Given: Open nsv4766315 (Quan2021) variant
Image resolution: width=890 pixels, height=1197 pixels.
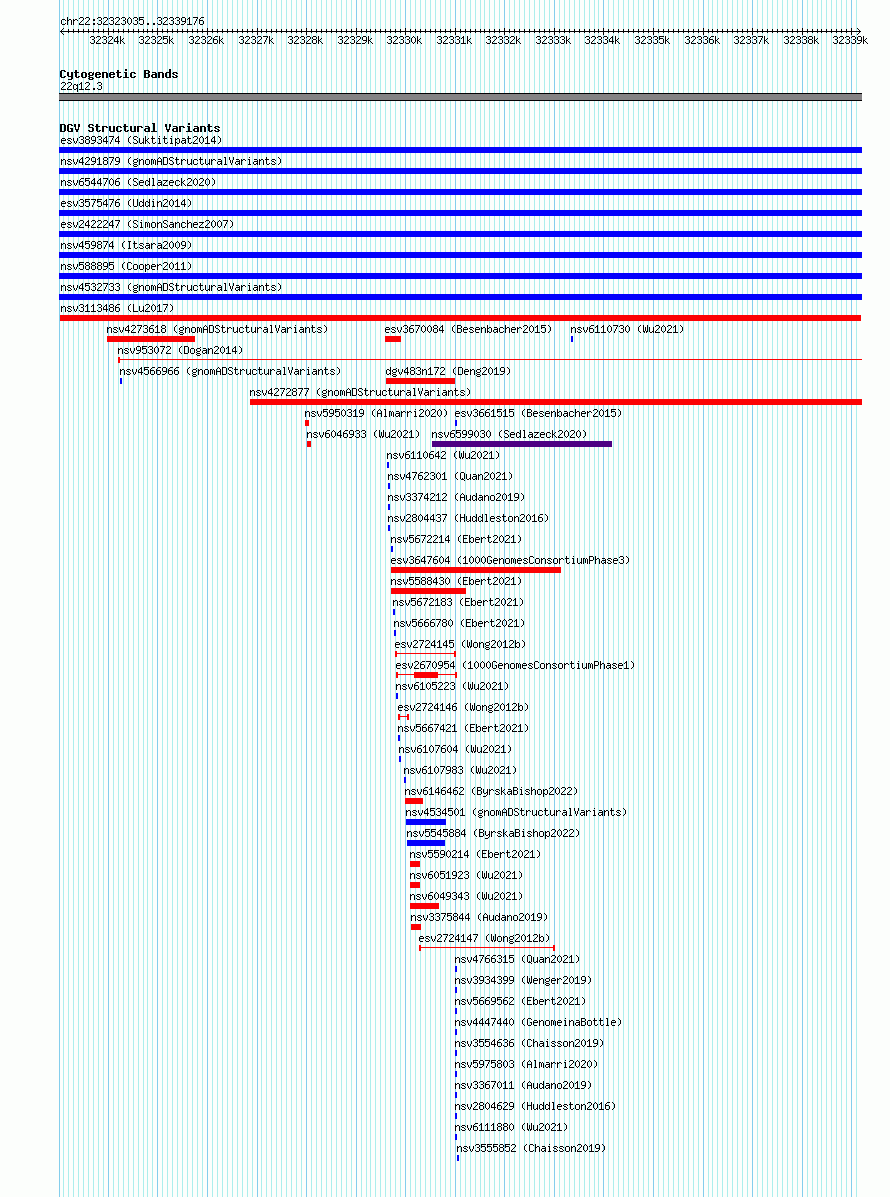Looking at the screenshot, I should 518,959.
